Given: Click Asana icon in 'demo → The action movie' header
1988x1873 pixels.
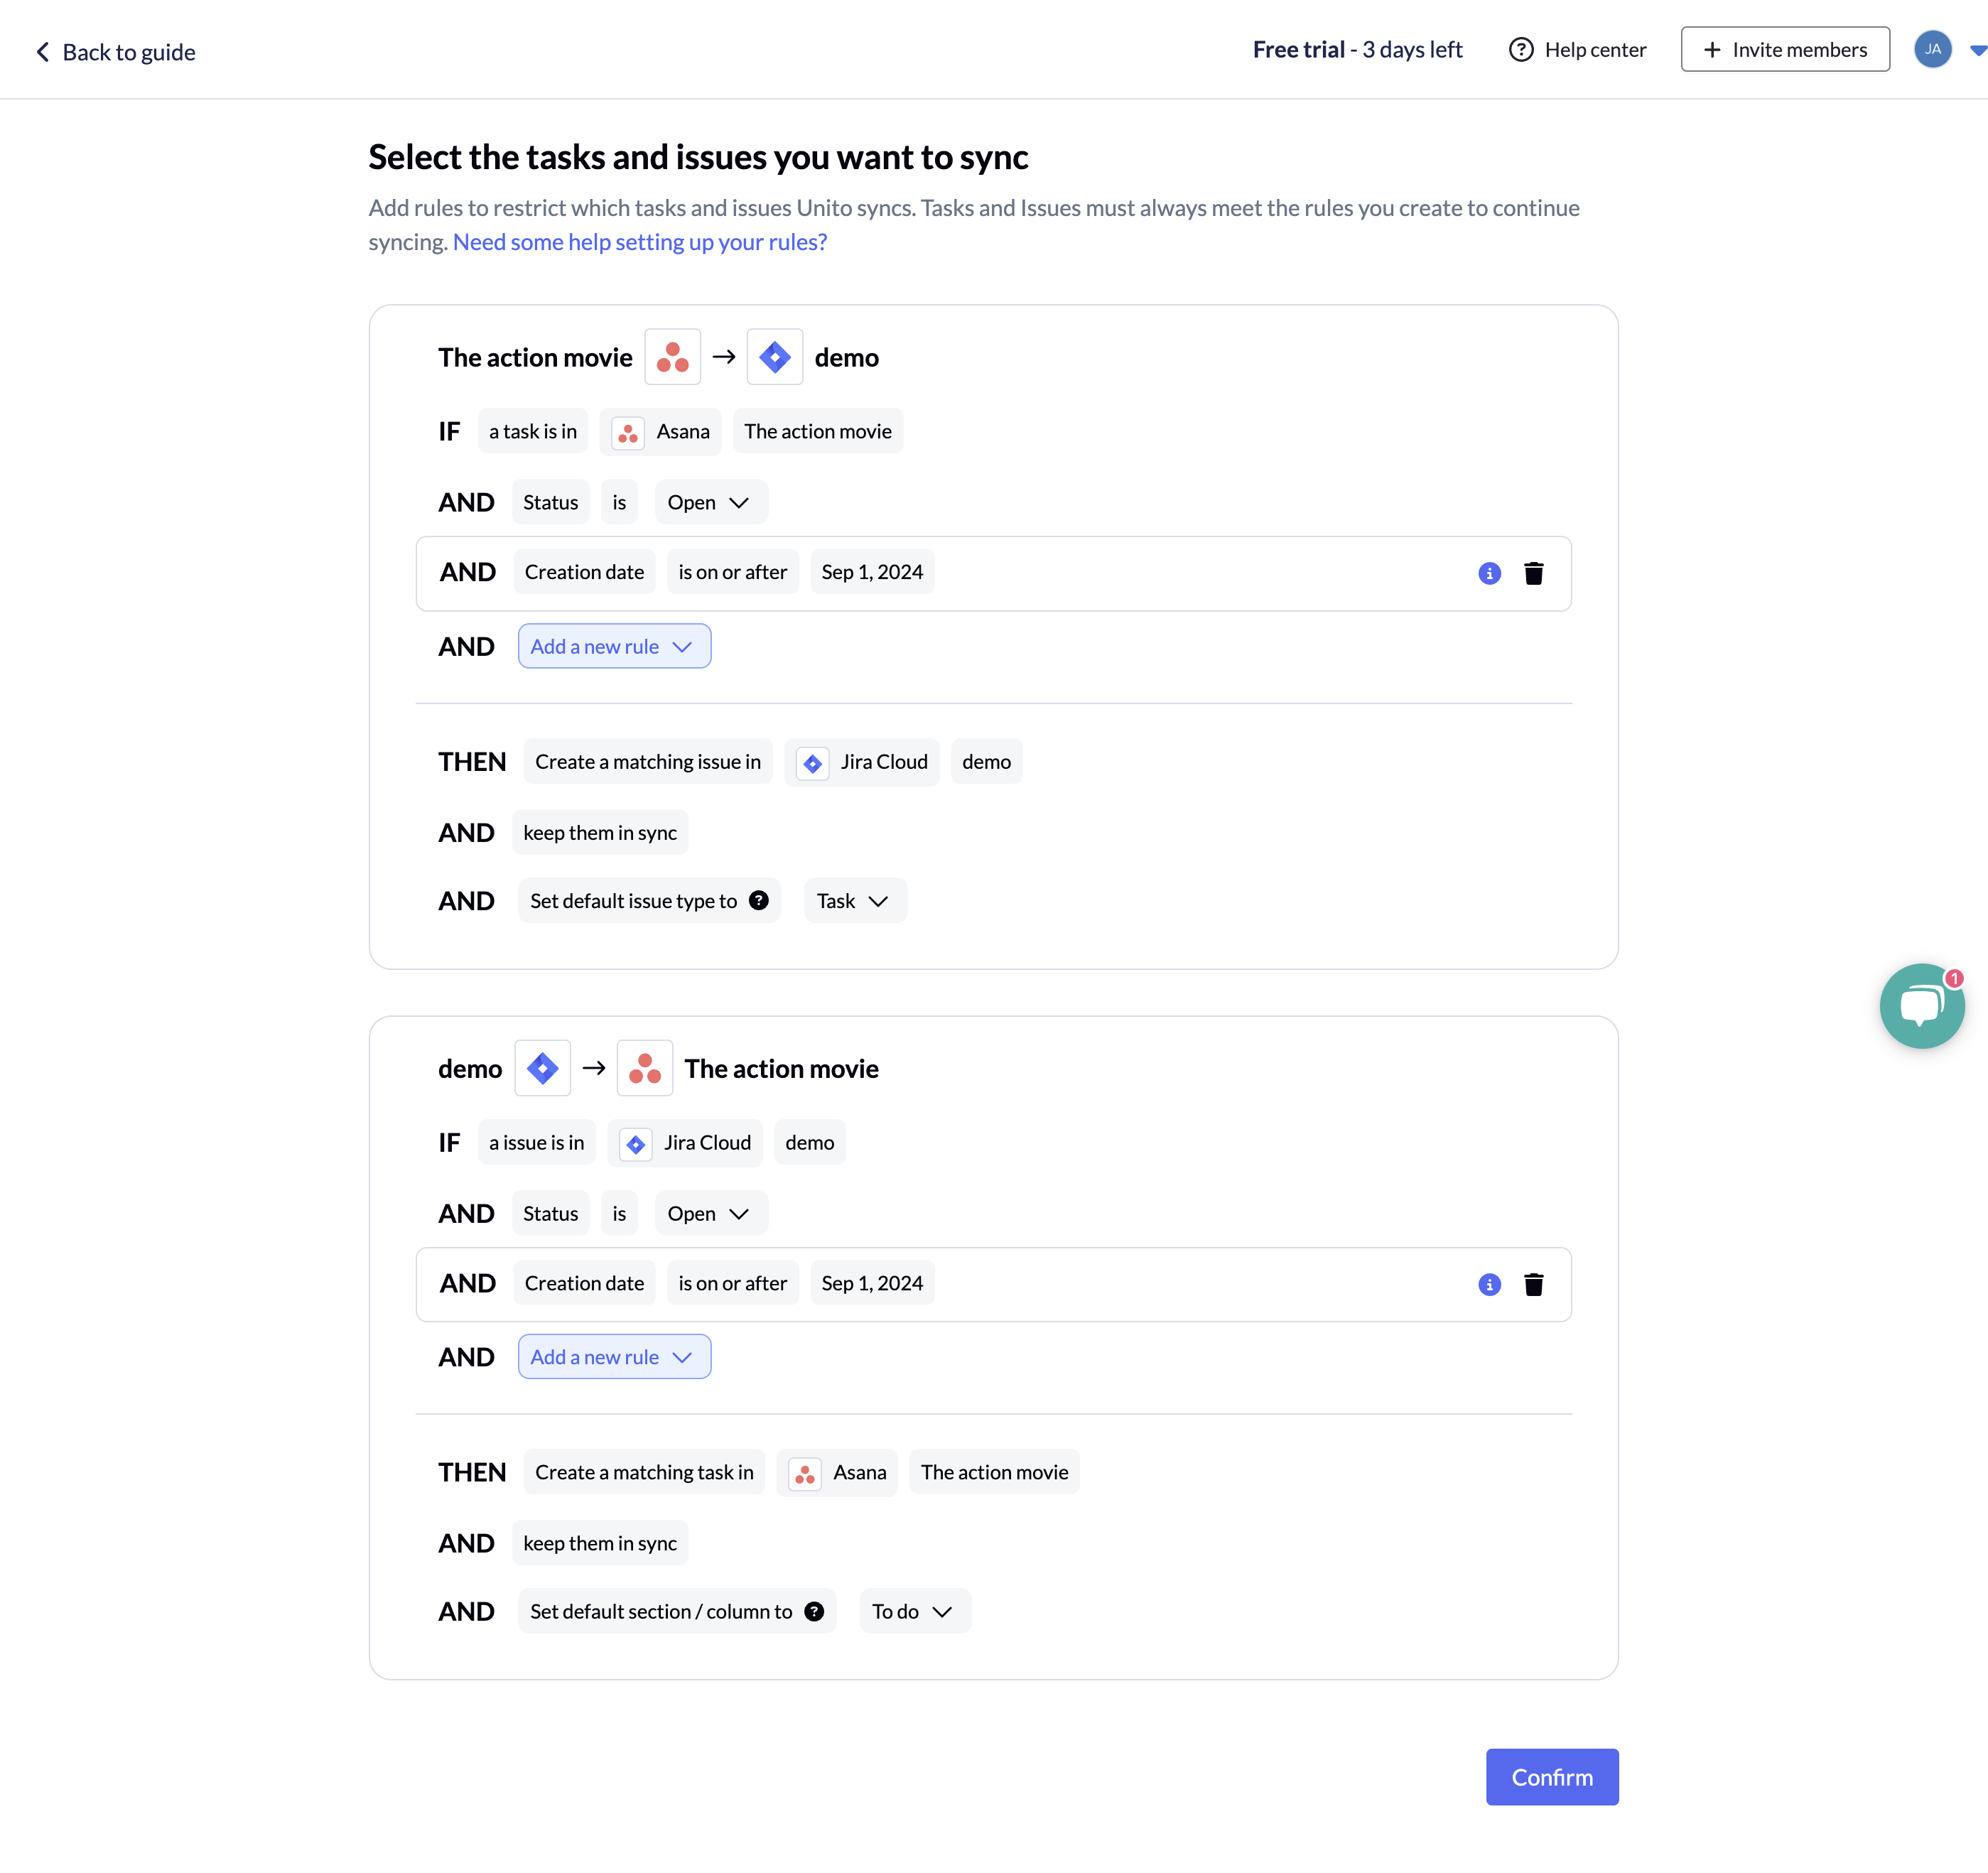Looking at the screenshot, I should coord(645,1068).
